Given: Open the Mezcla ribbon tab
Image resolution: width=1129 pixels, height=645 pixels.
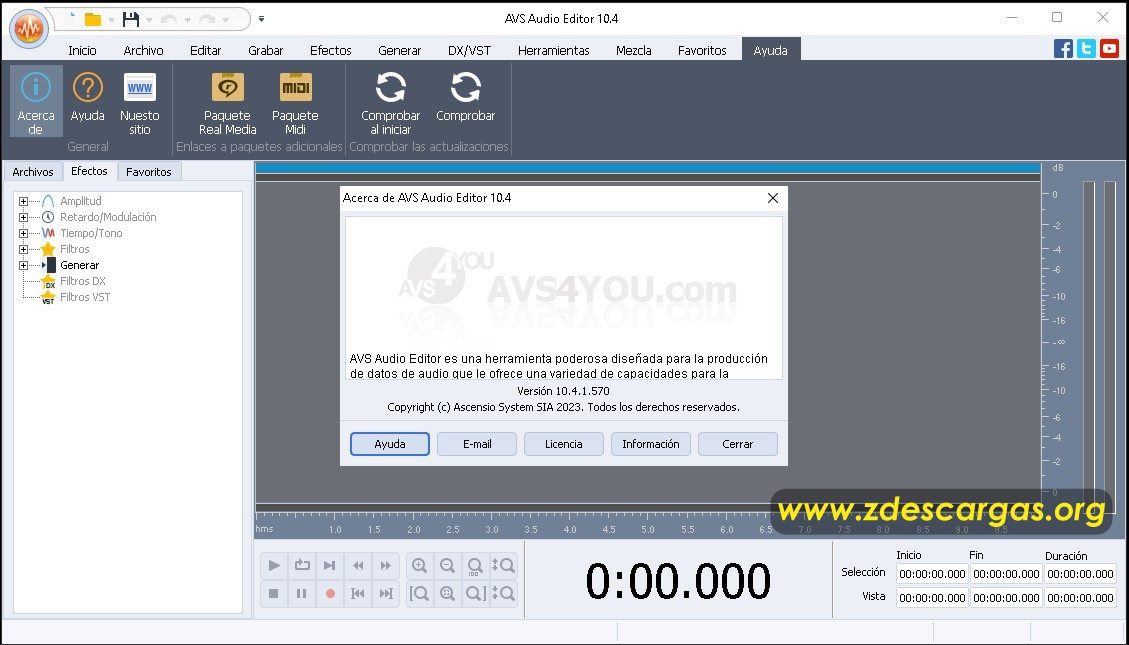Looking at the screenshot, I should point(634,50).
